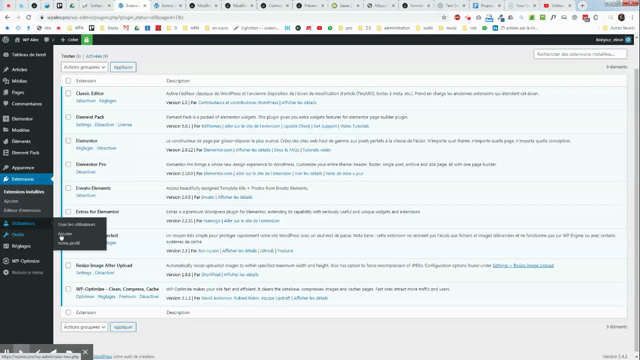This screenshot has width=640, height=360.
Task: Click Désactiver under Envato Elements
Action: [86, 196]
